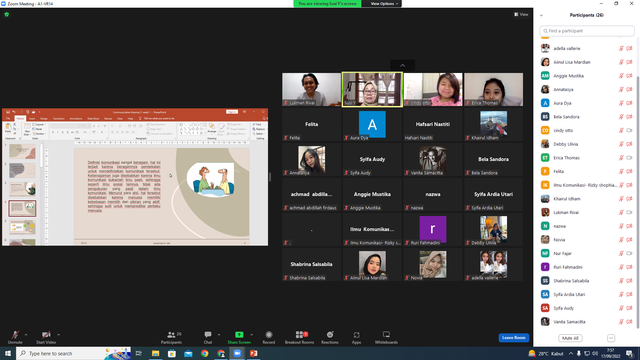The width and height of the screenshot is (640, 360).
Task: Open the View Options dropdown
Action: tap(384, 4)
